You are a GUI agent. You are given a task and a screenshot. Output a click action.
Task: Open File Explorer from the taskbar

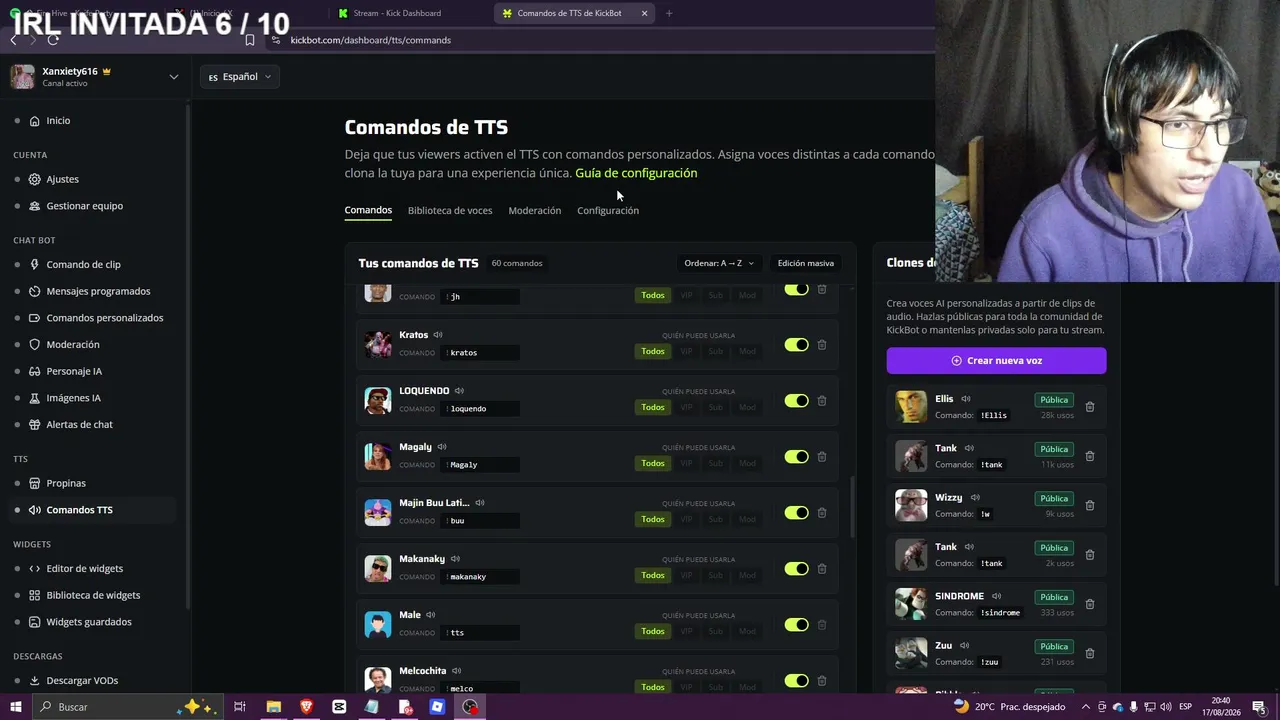[x=273, y=707]
